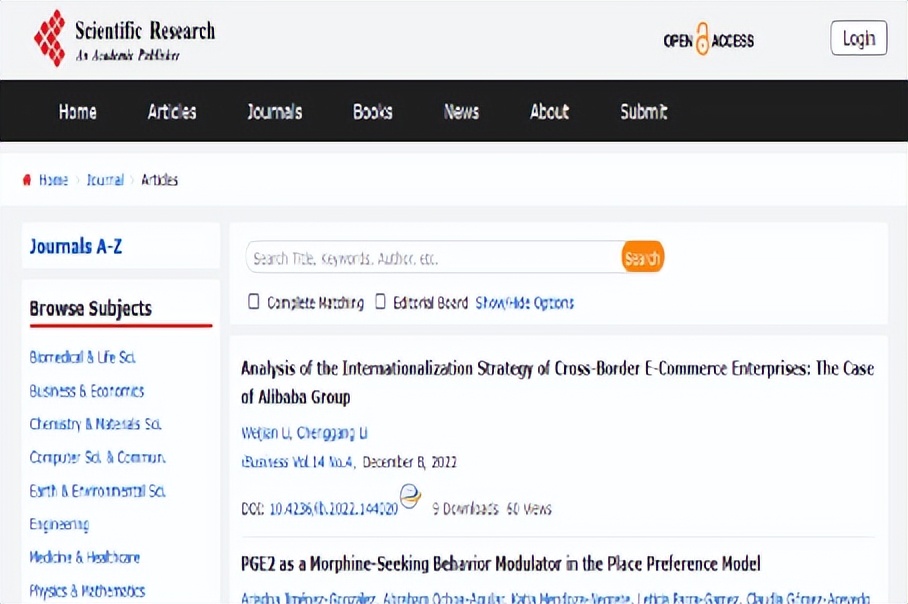The width and height of the screenshot is (908, 604).
Task: Open the About menu item
Action: (x=550, y=111)
